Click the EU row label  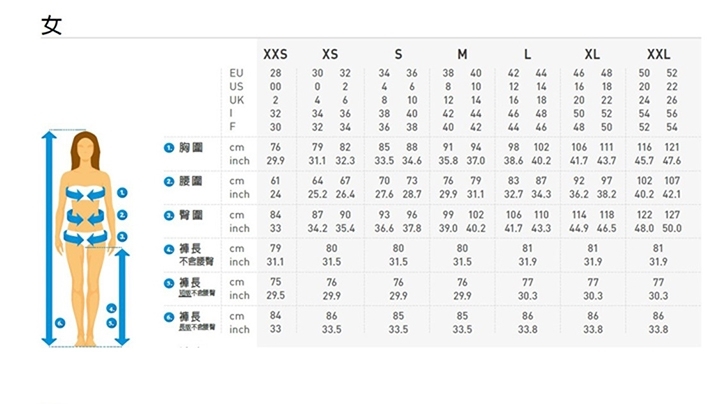pyautogui.click(x=236, y=74)
